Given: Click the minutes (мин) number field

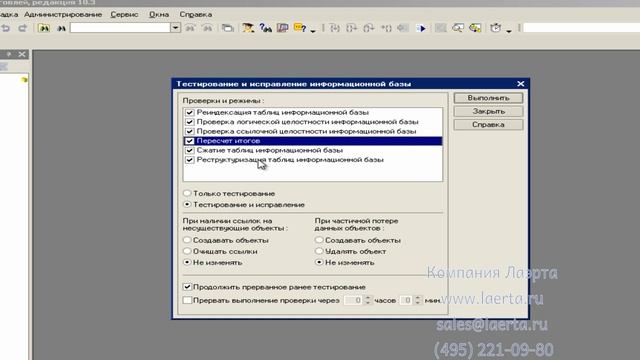Looking at the screenshot, I should click(406, 300).
